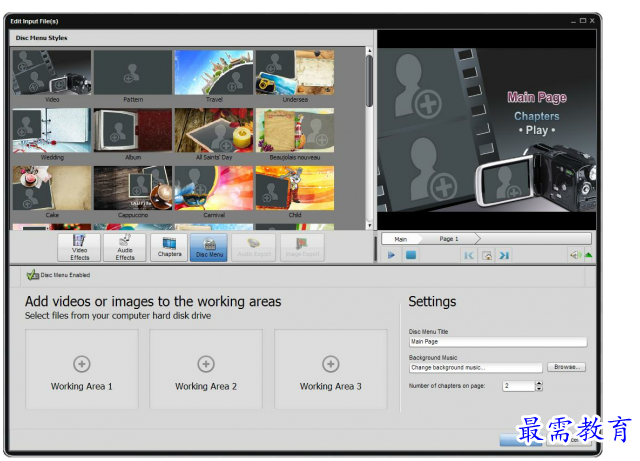
Task: Minimize the Edit Input File(s) window
Action: click(x=573, y=21)
